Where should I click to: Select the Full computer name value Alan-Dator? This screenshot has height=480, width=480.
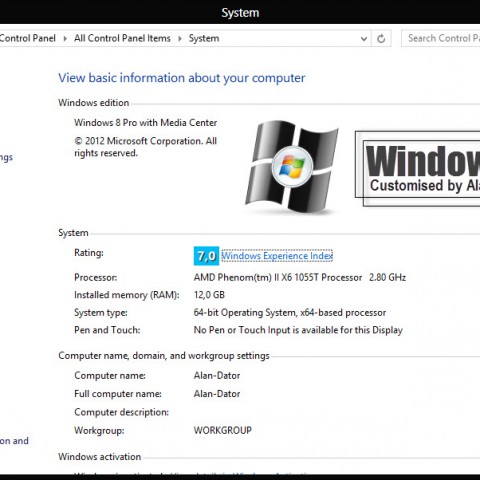point(217,394)
